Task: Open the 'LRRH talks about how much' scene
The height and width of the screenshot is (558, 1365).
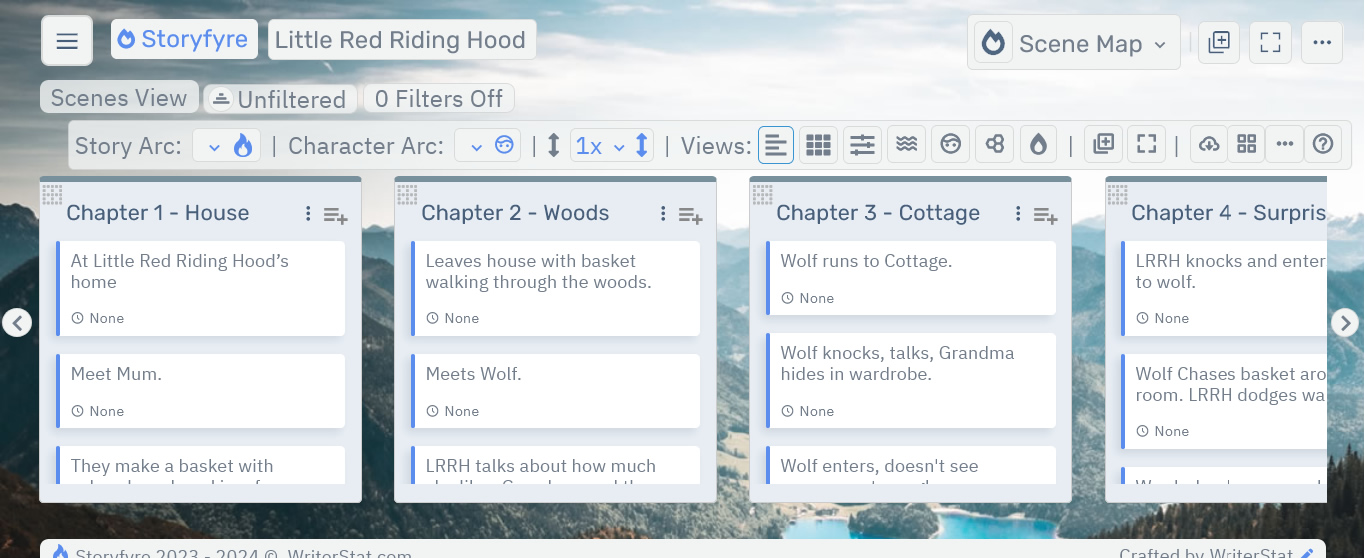Action: point(555,466)
